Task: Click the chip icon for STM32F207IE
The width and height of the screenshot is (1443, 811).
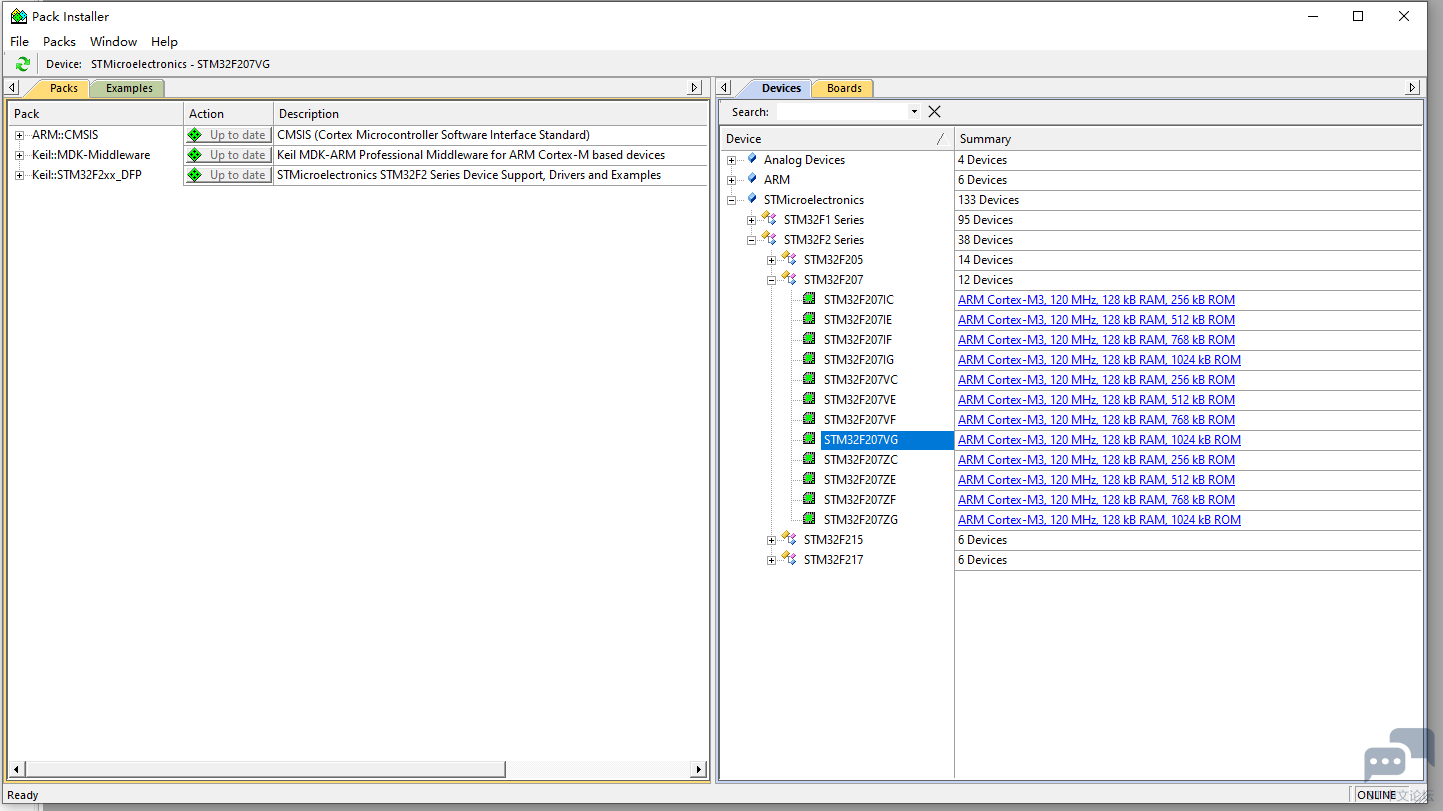Action: click(x=809, y=319)
